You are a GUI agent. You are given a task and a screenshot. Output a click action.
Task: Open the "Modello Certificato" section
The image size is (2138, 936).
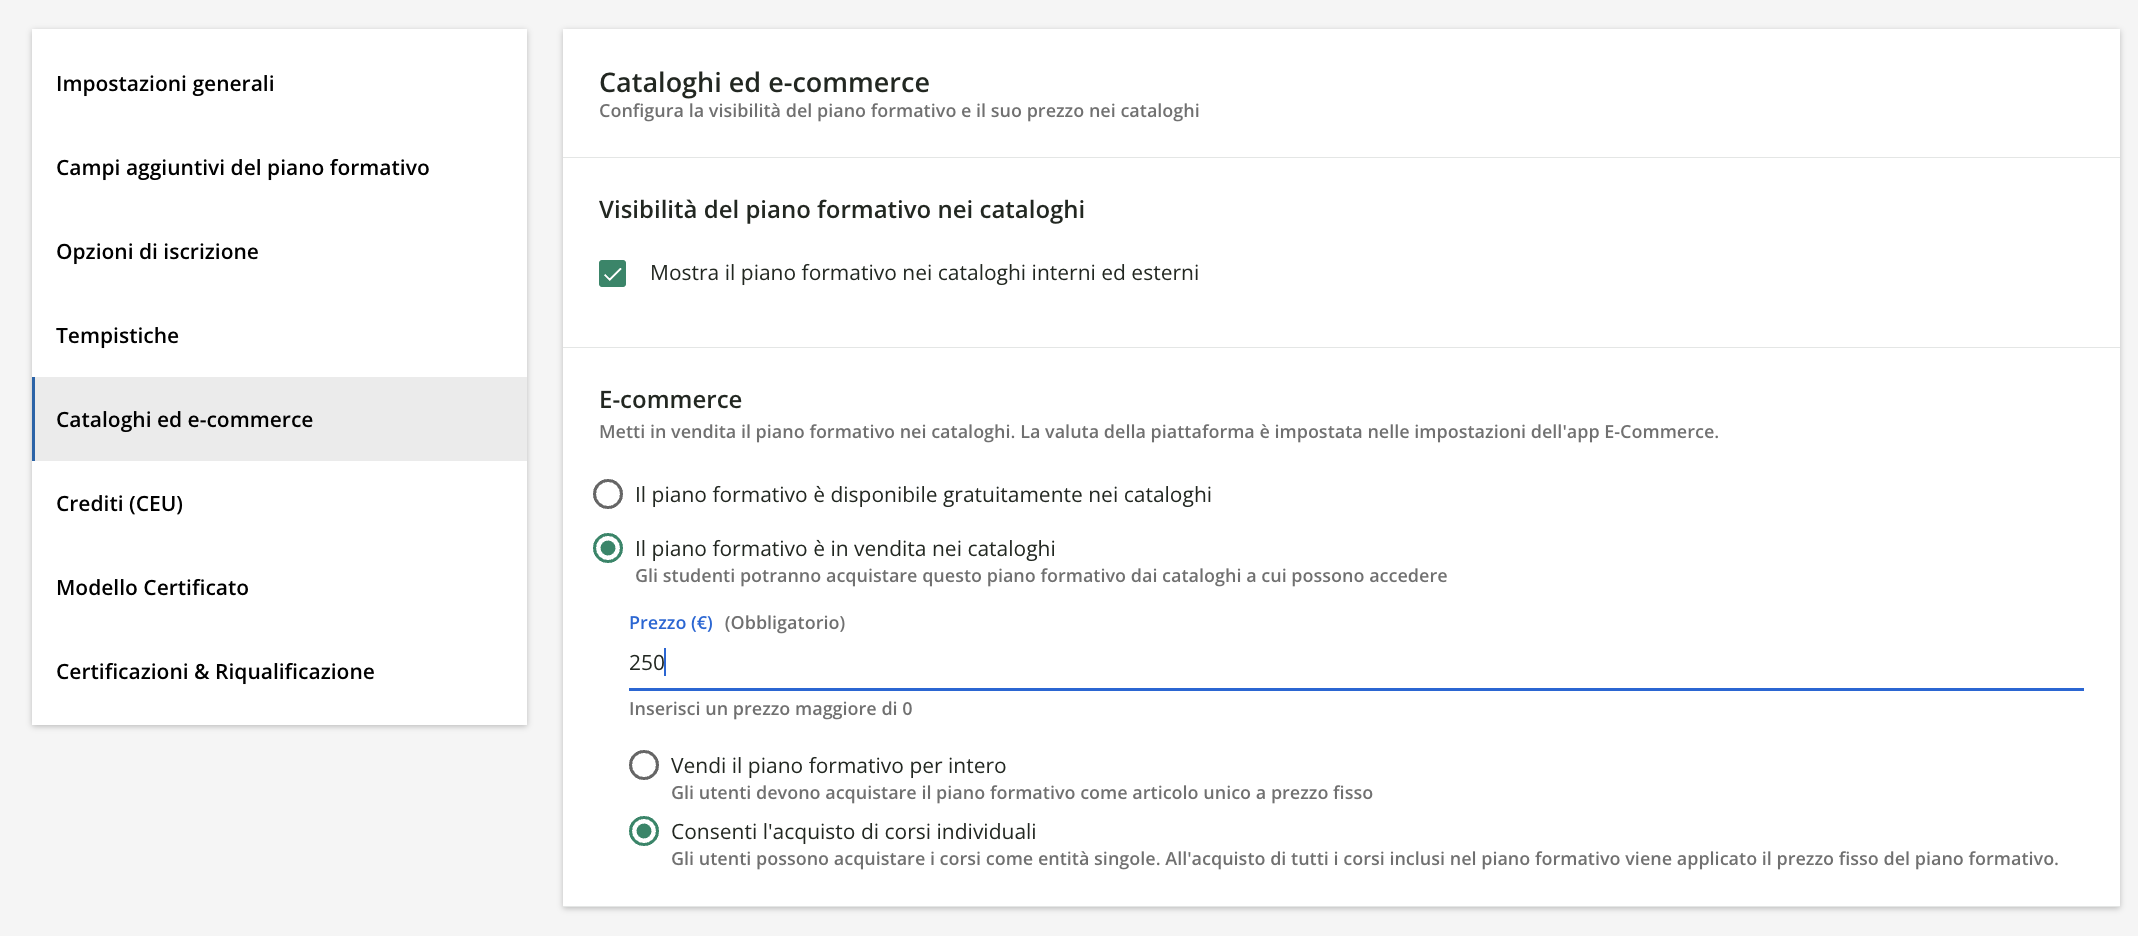click(152, 587)
